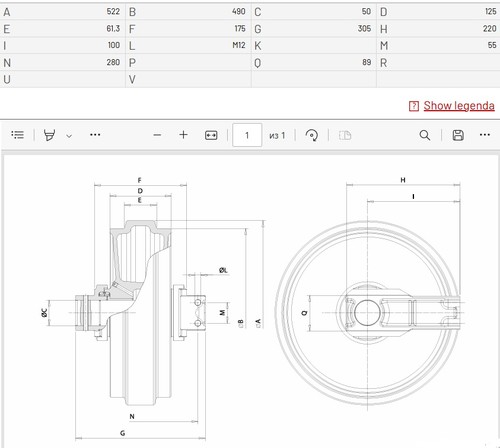Click the Q dimension label on drawing
The width and height of the screenshot is (500, 448).
pyautogui.click(x=304, y=313)
